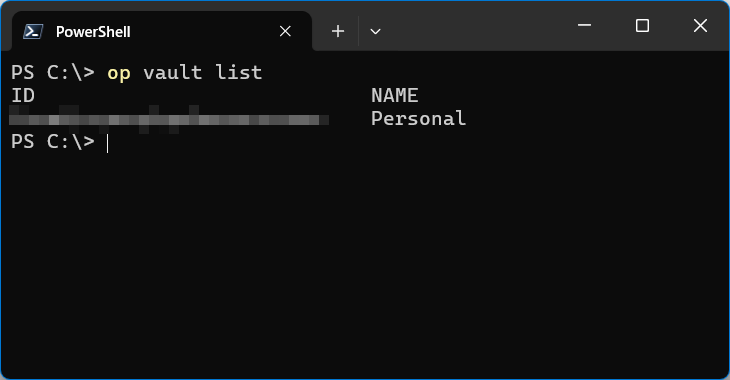Close the PowerShell tab
Viewport: 730px width, 380px height.
(285, 31)
